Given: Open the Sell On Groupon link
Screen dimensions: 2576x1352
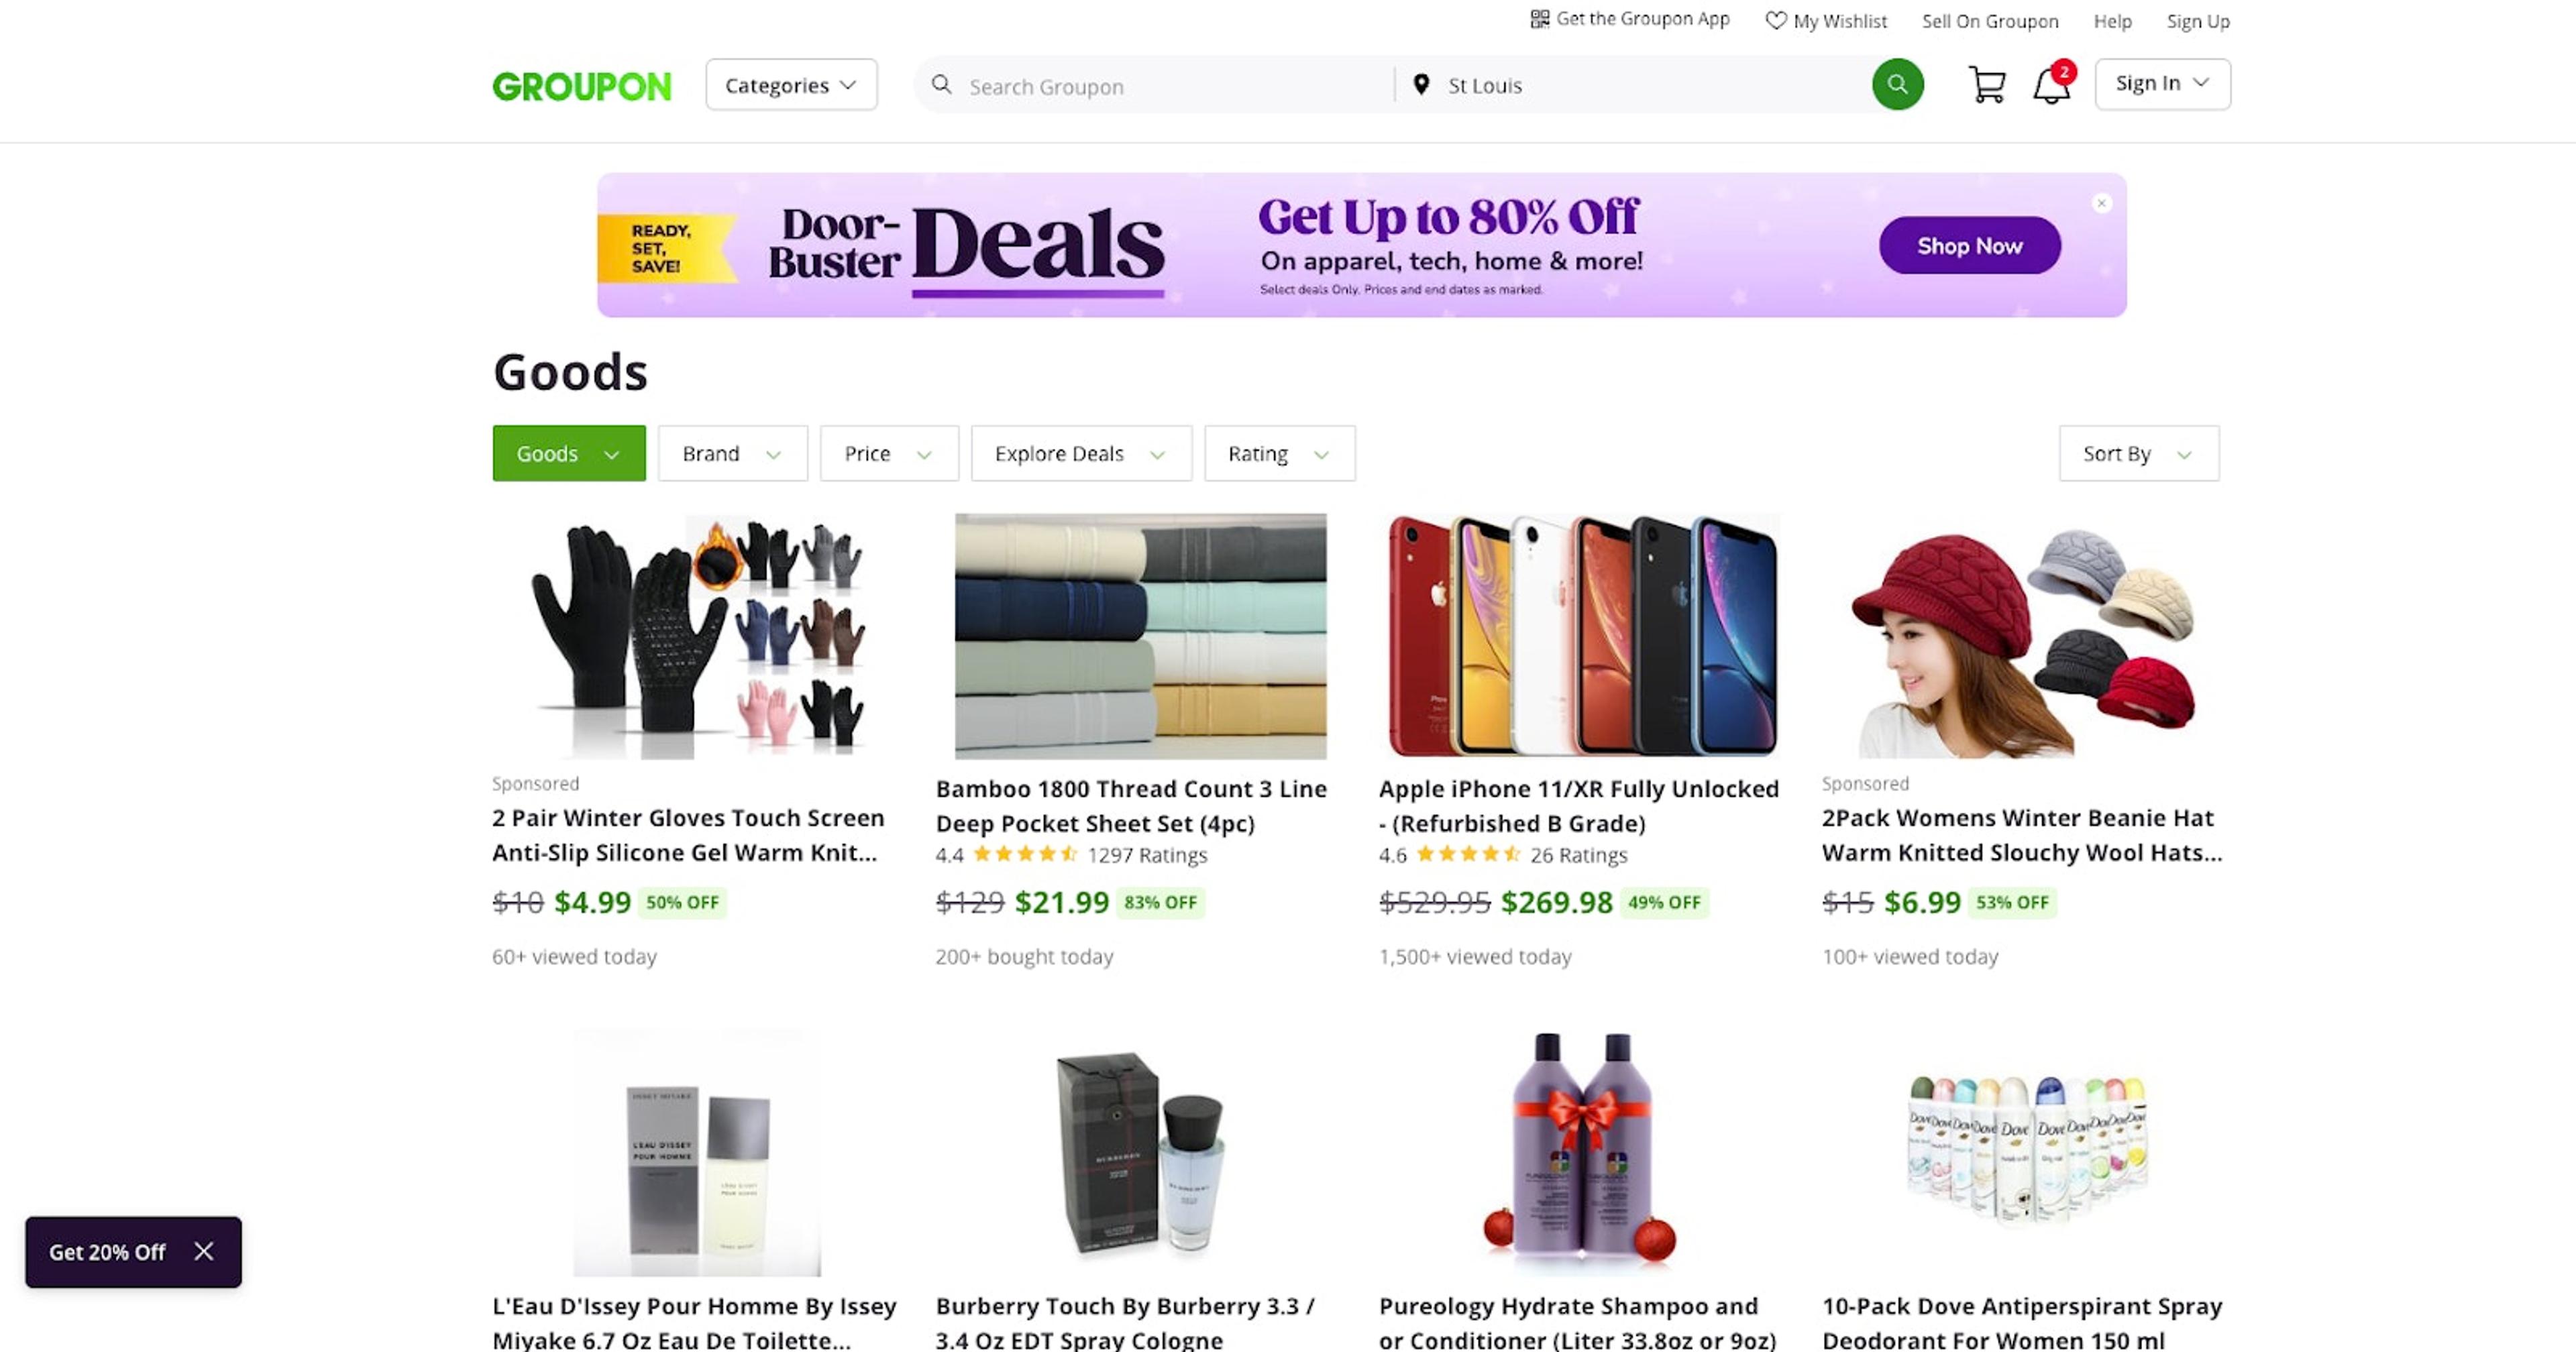Looking at the screenshot, I should 1989,20.
